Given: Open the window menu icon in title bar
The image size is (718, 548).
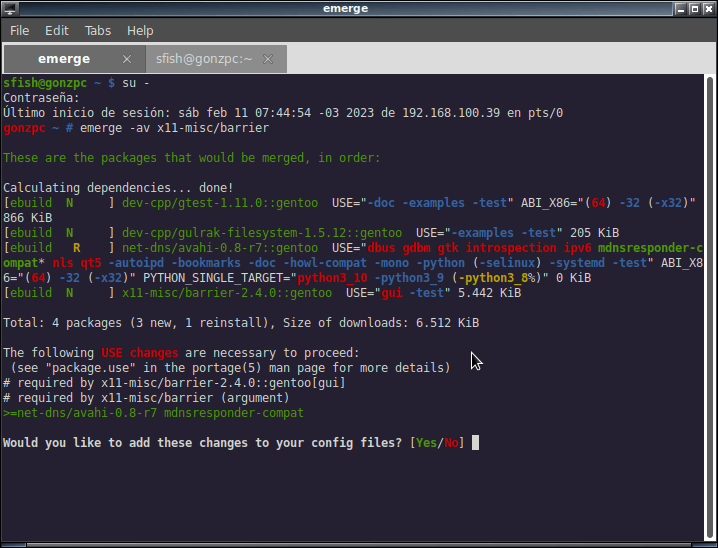Looking at the screenshot, I should click(10, 9).
